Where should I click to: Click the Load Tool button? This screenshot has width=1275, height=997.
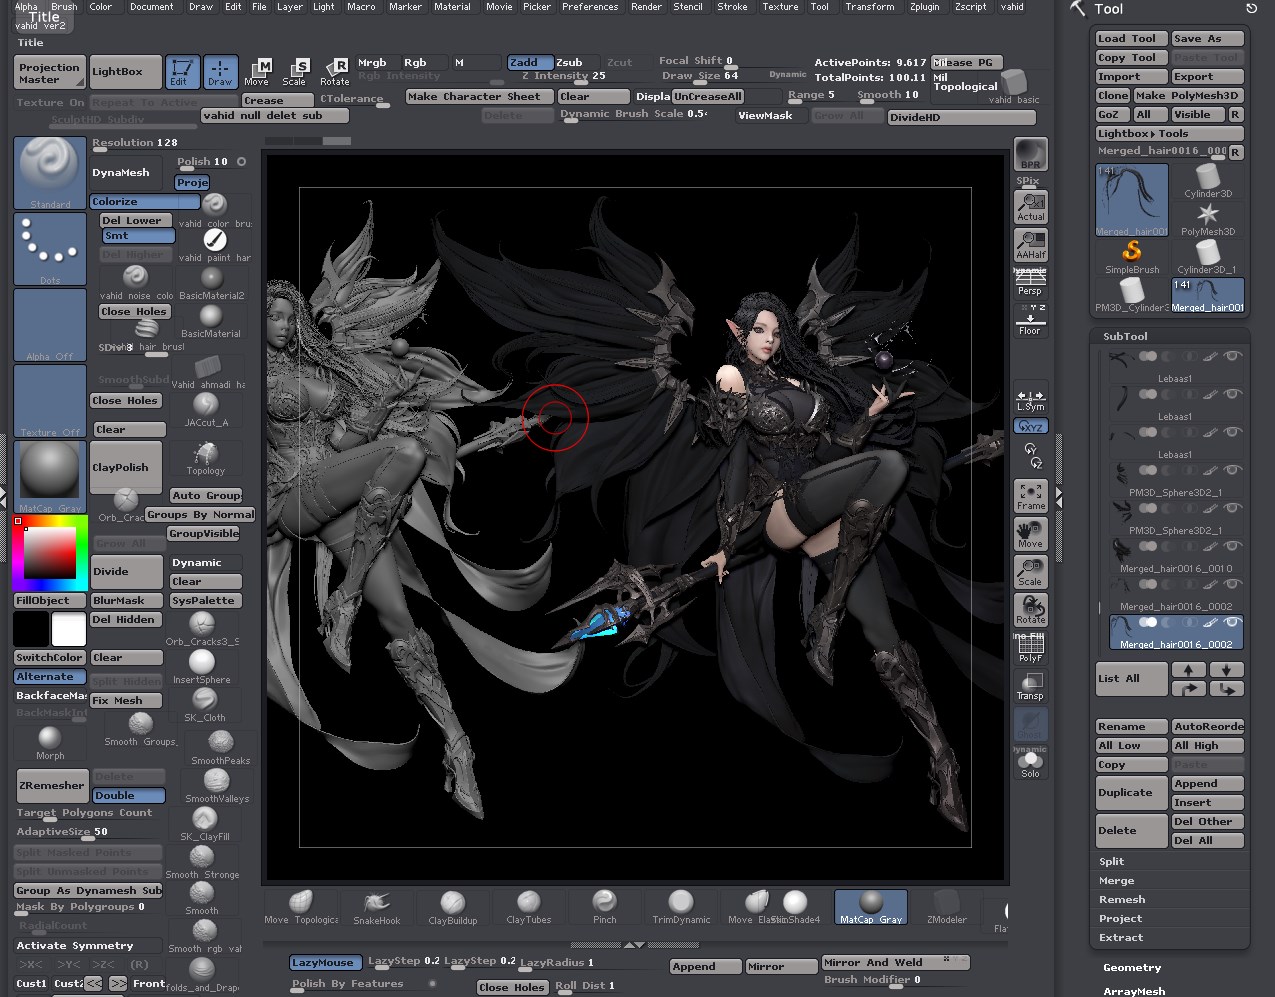pyautogui.click(x=1131, y=39)
